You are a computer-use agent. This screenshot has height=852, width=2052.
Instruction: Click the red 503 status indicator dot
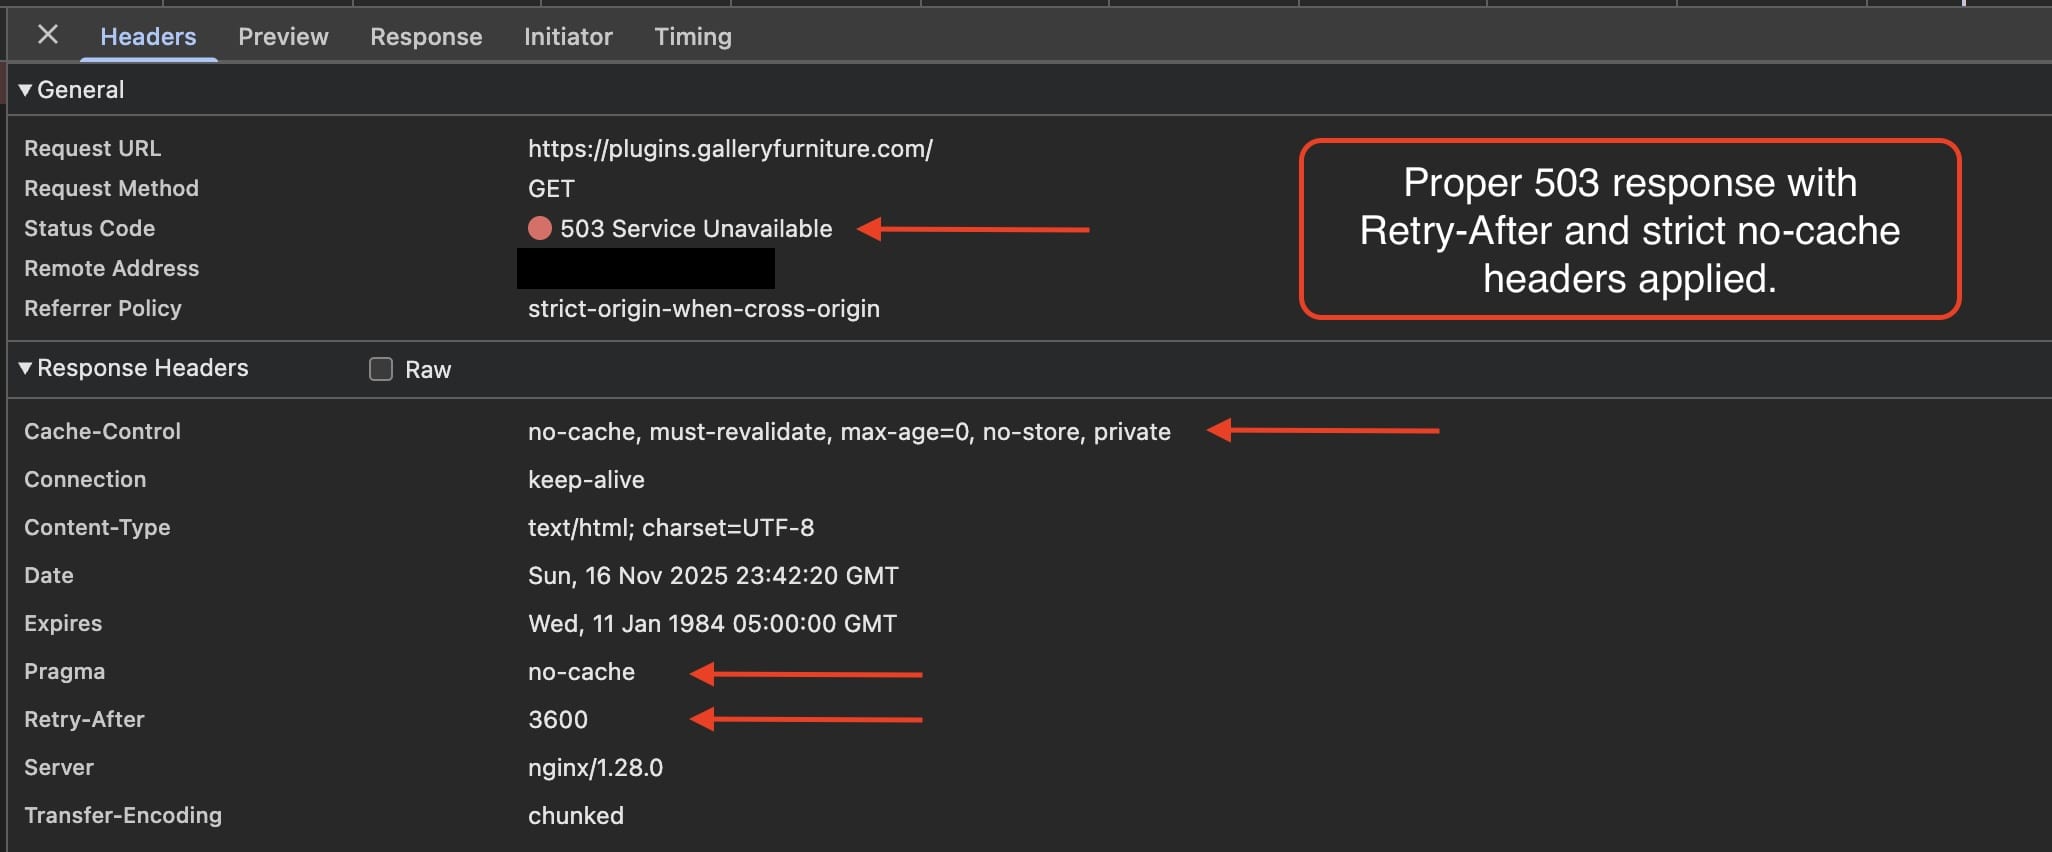pyautogui.click(x=540, y=229)
